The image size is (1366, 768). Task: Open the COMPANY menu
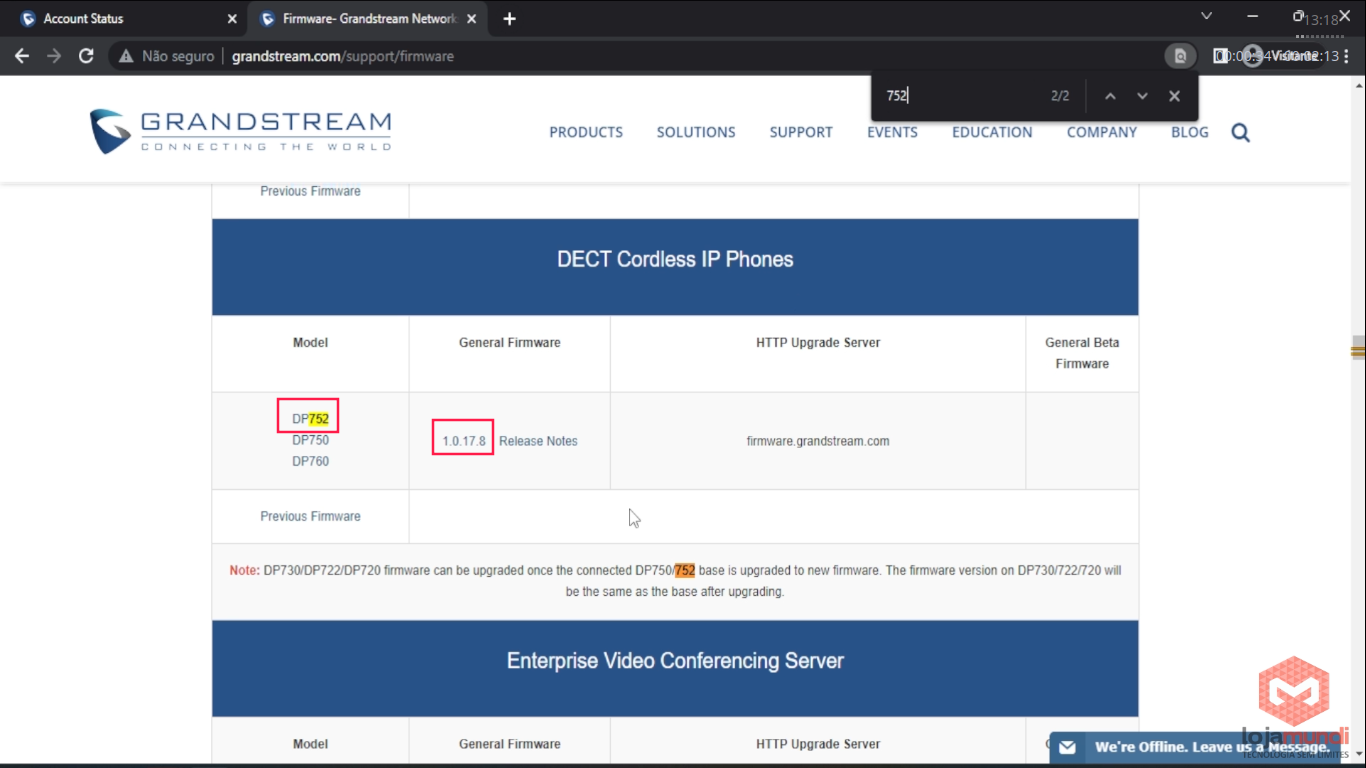[x=1102, y=132]
